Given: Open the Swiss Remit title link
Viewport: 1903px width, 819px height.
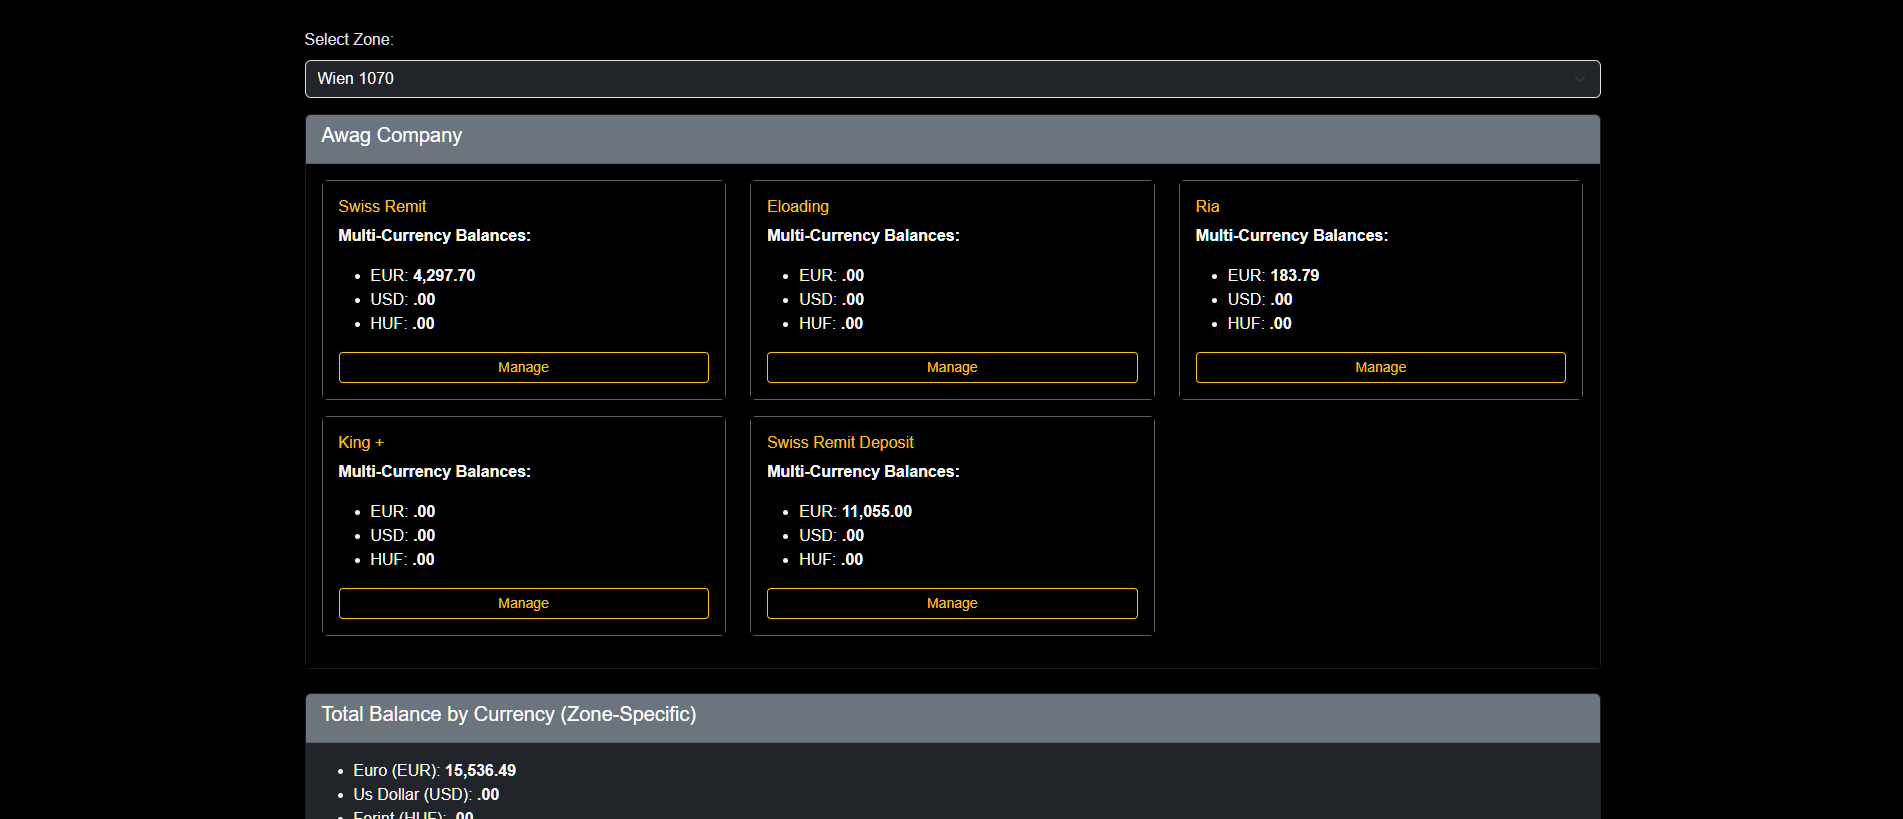Looking at the screenshot, I should click(382, 206).
